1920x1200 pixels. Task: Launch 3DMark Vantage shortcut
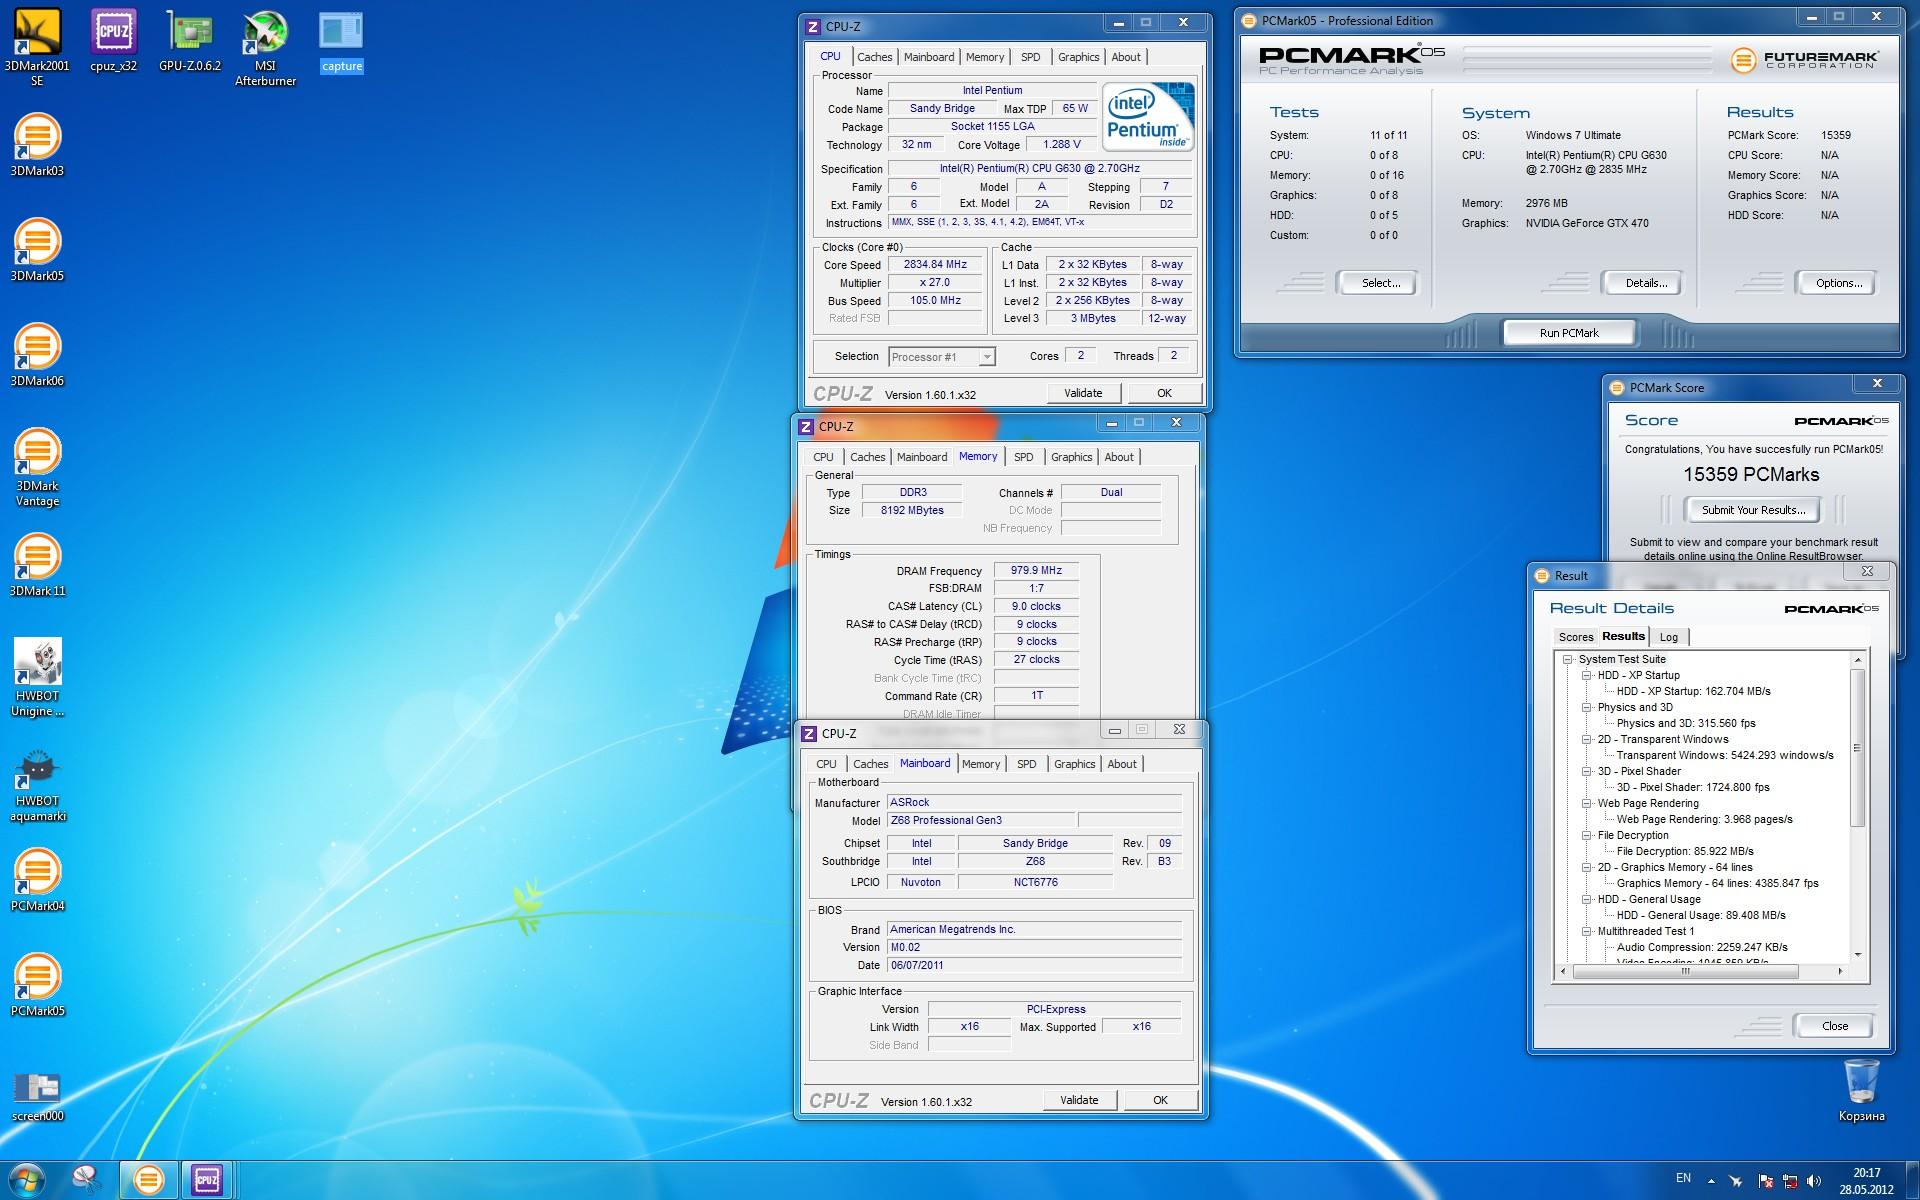(x=37, y=468)
